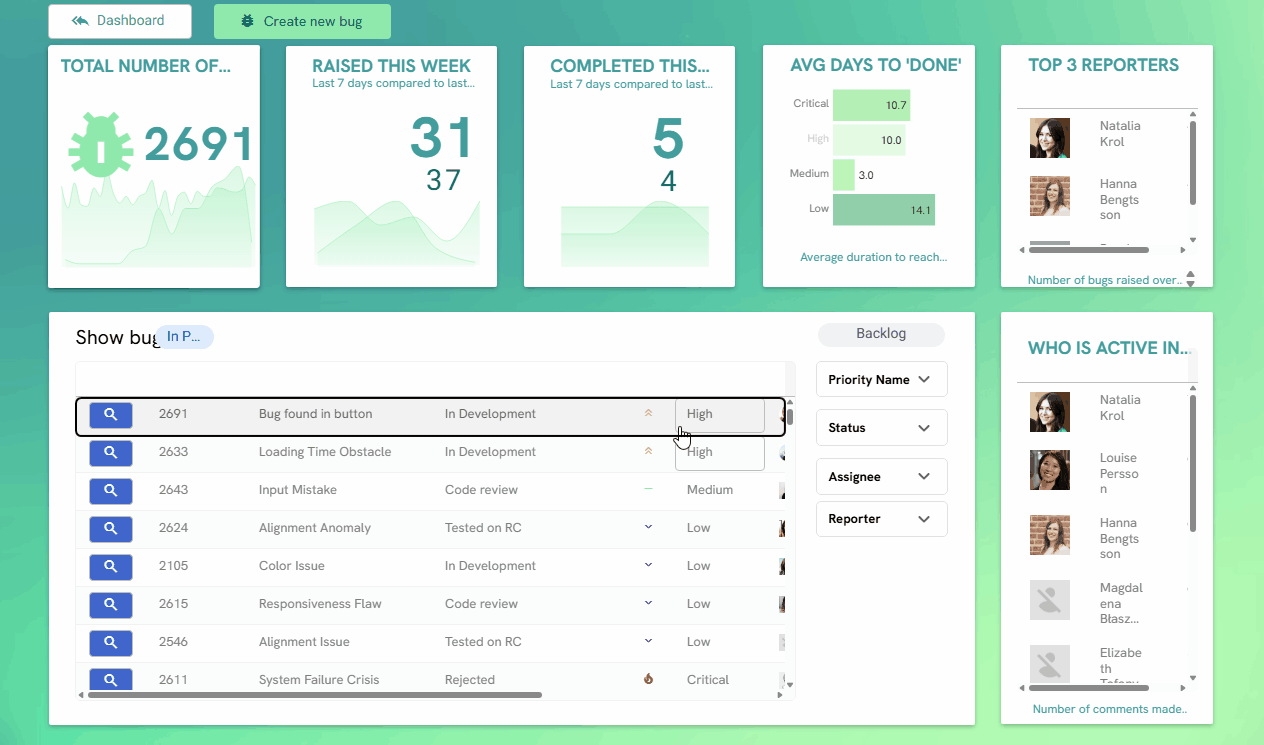Viewport: 1264px width, 745px height.
Task: Click the In Progress filter chip
Action: point(184,336)
